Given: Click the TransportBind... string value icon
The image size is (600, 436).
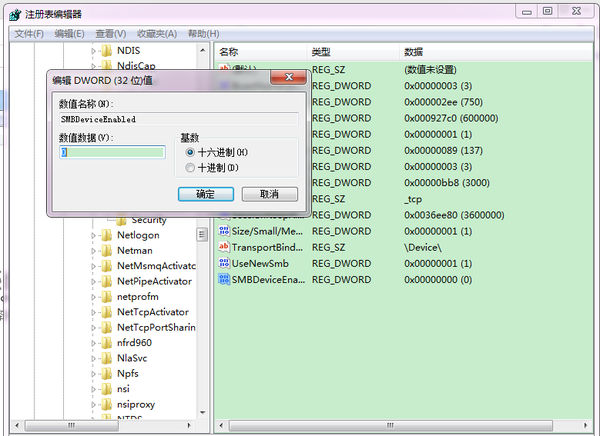Looking at the screenshot, I should [x=224, y=247].
